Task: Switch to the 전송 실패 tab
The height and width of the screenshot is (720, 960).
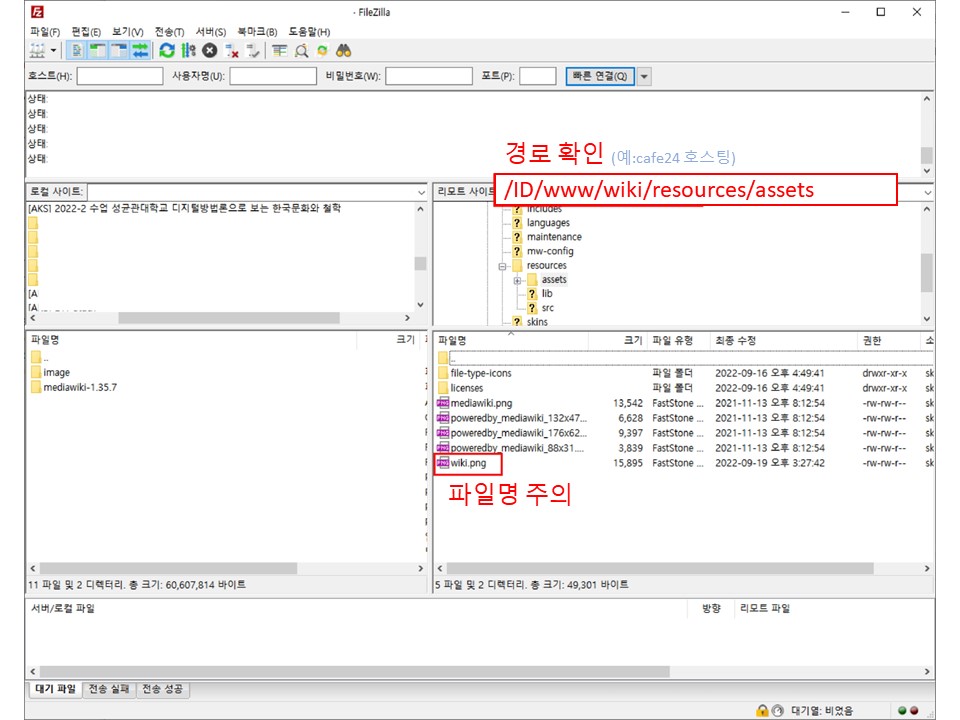Action: (x=108, y=689)
